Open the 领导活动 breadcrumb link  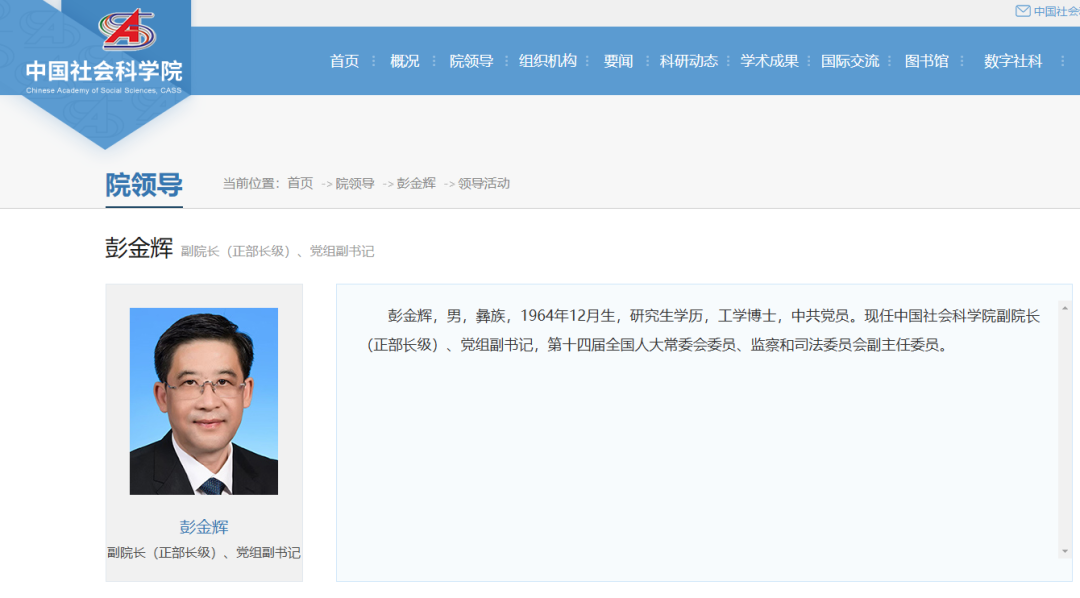coord(484,183)
